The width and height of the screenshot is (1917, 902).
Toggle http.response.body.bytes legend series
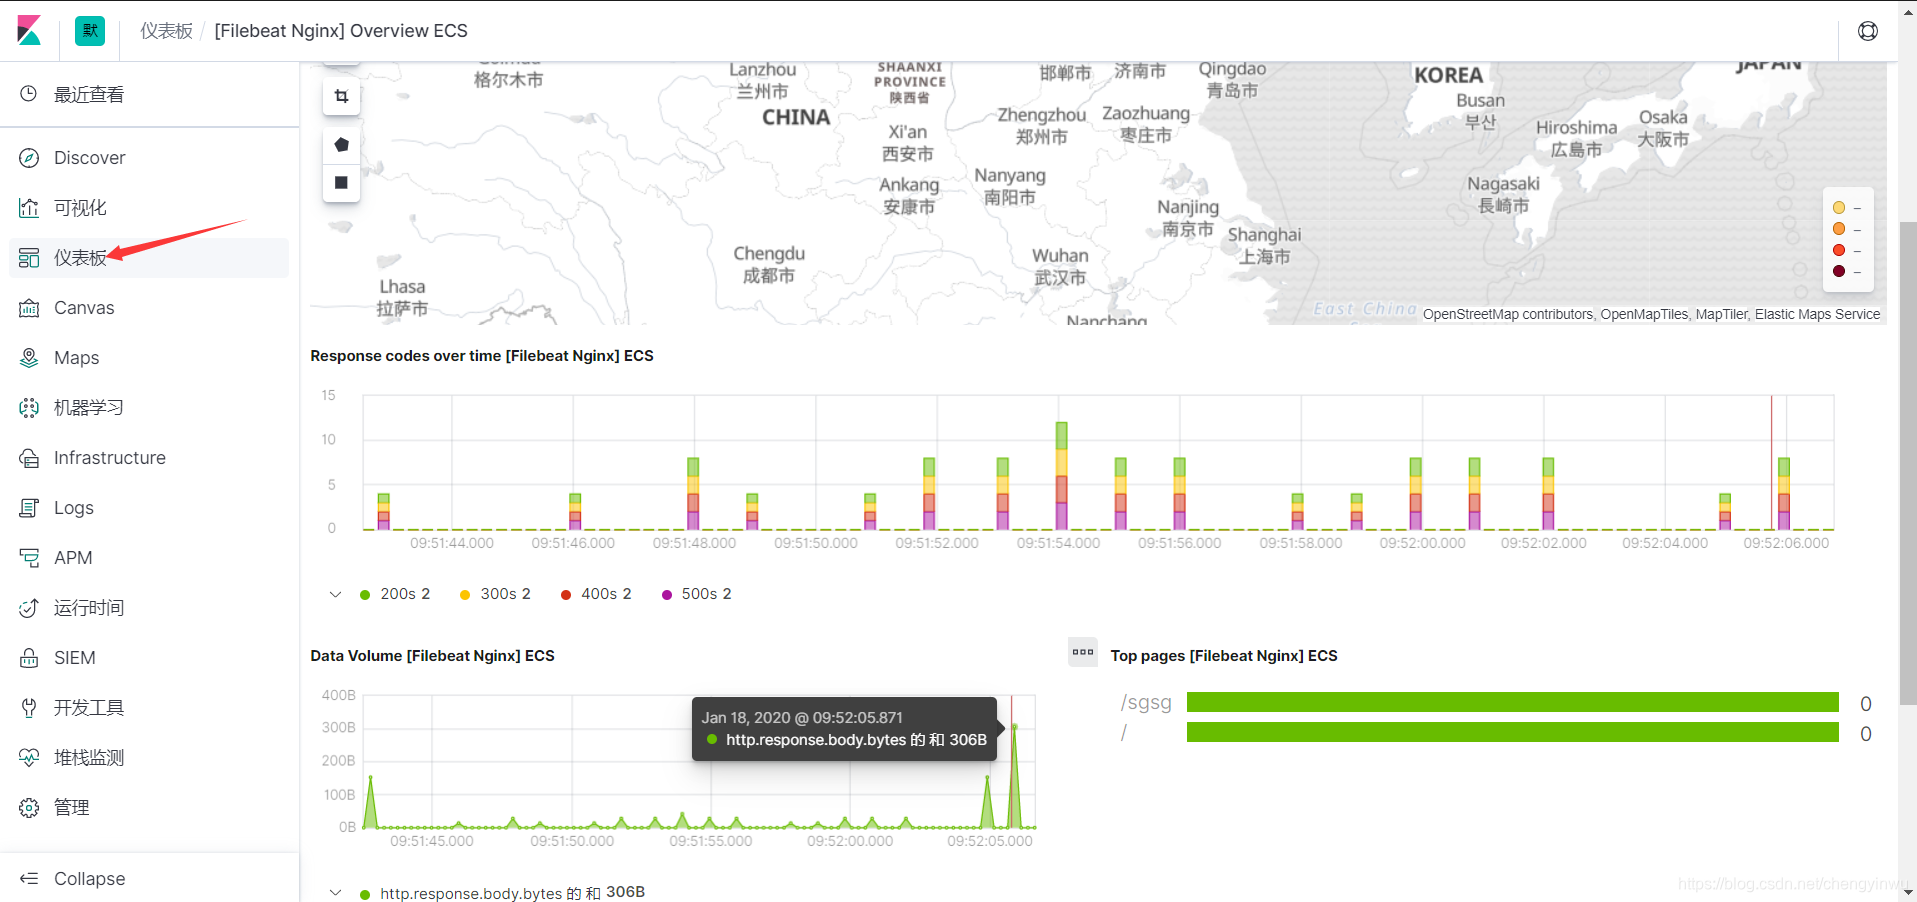point(502,893)
